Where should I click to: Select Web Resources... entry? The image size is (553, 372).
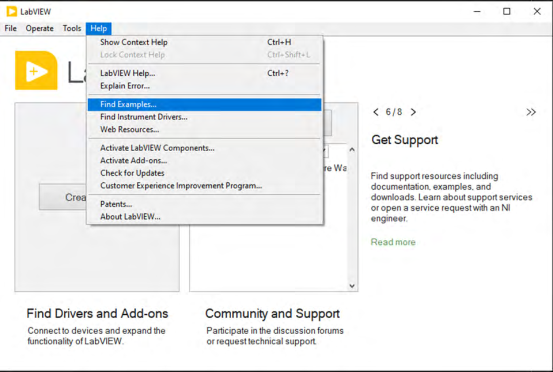205,129
